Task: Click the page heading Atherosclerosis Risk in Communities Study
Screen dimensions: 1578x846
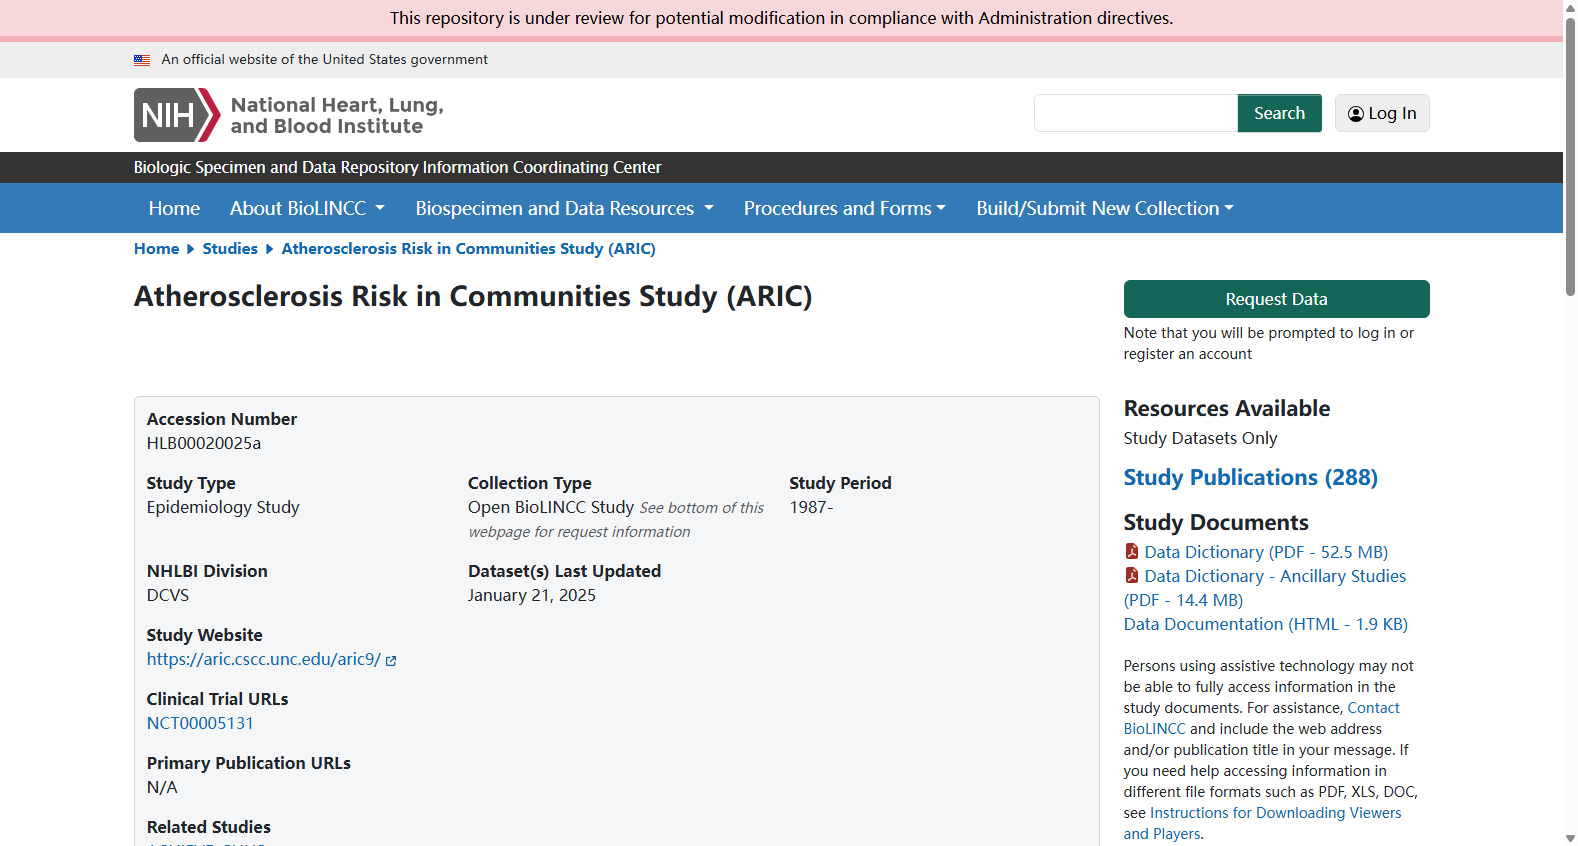Action: tap(473, 297)
